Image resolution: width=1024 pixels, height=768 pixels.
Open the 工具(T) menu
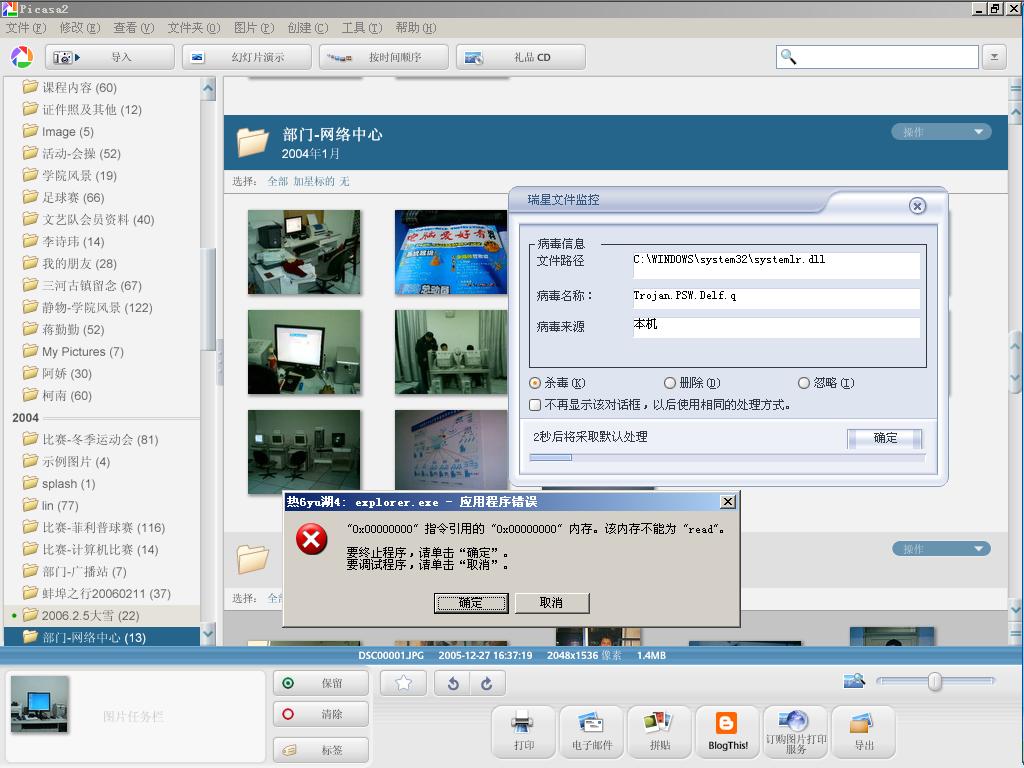point(360,28)
